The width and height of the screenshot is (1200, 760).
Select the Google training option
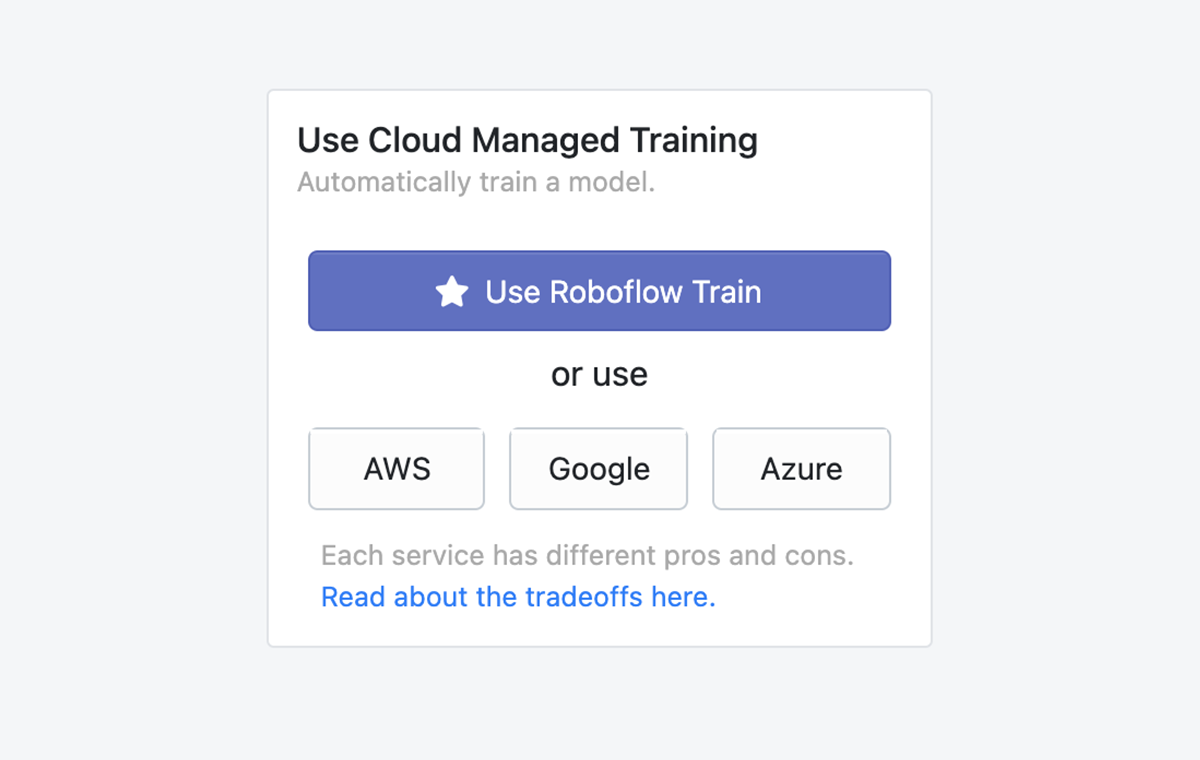[599, 469]
